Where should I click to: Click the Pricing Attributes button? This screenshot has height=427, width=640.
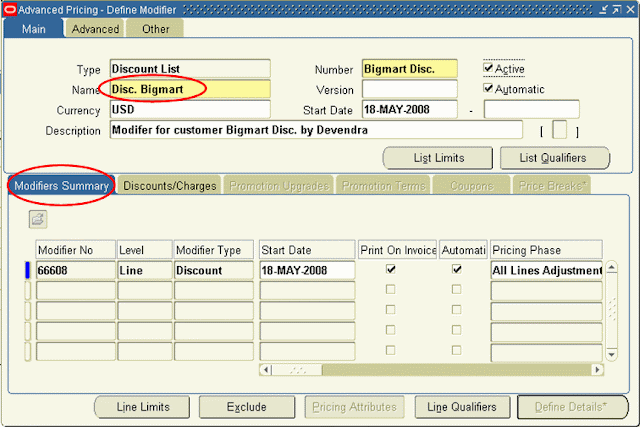(354, 407)
